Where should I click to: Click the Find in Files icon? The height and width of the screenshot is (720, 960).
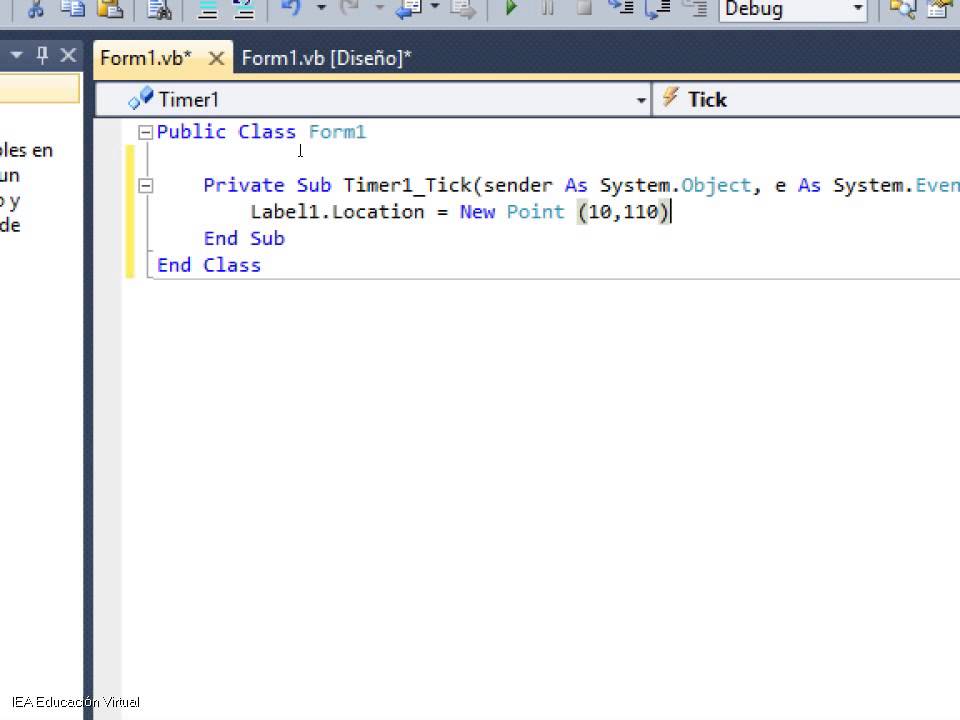point(159,9)
